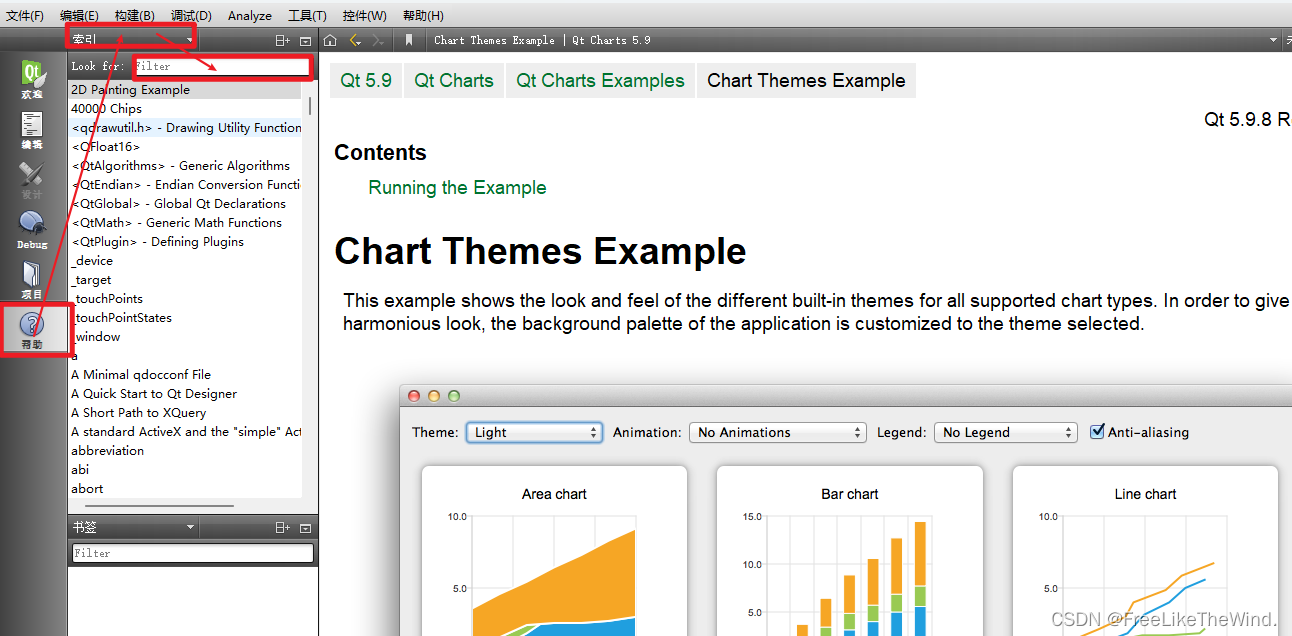Viewport: 1292px width, 636px height.
Task: Jump to 'Running the Example' section link
Action: coord(457,188)
